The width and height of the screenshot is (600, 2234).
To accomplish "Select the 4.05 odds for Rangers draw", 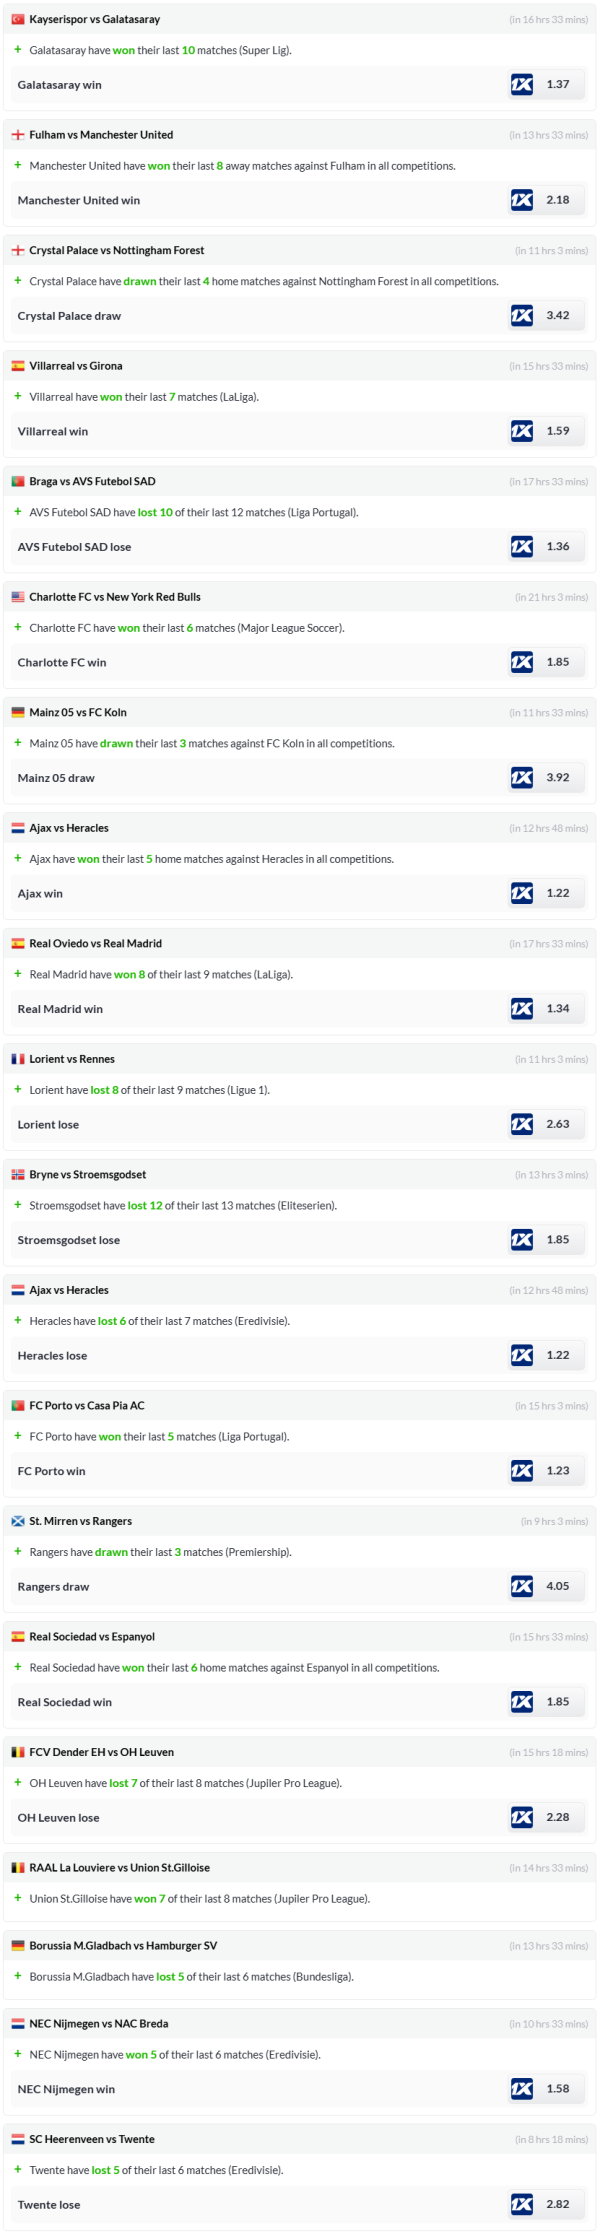I will (x=557, y=1586).
